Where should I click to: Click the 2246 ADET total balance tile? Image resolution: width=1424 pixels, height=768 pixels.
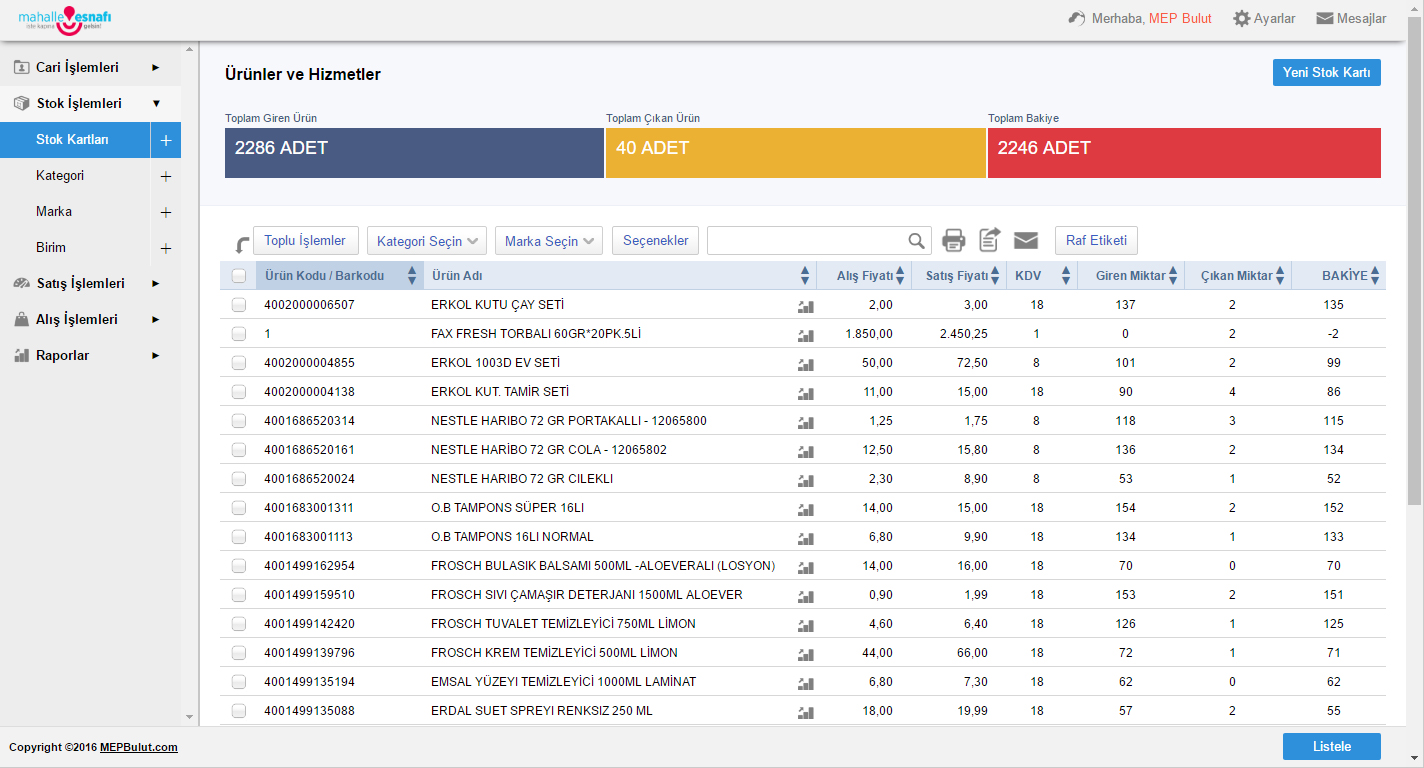[x=1185, y=153]
